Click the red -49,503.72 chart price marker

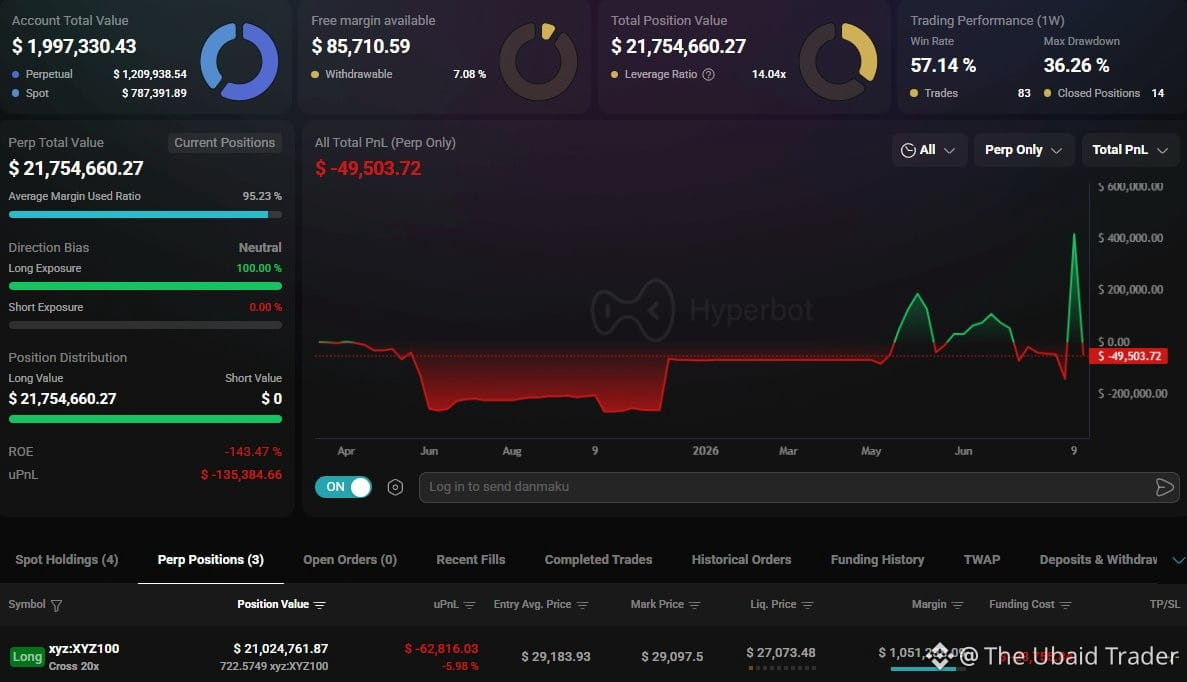click(1128, 356)
